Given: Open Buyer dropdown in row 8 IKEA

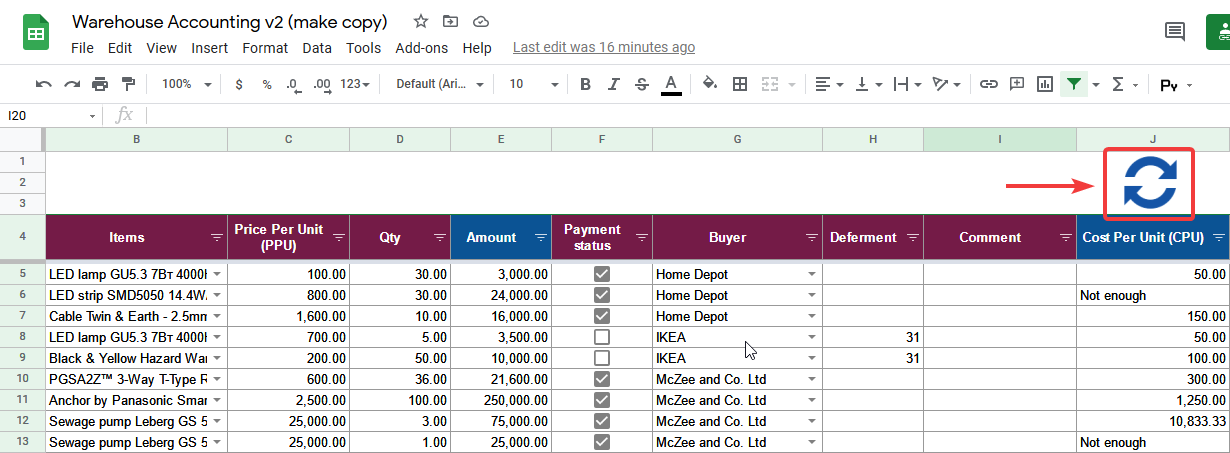Looking at the screenshot, I should [x=812, y=337].
